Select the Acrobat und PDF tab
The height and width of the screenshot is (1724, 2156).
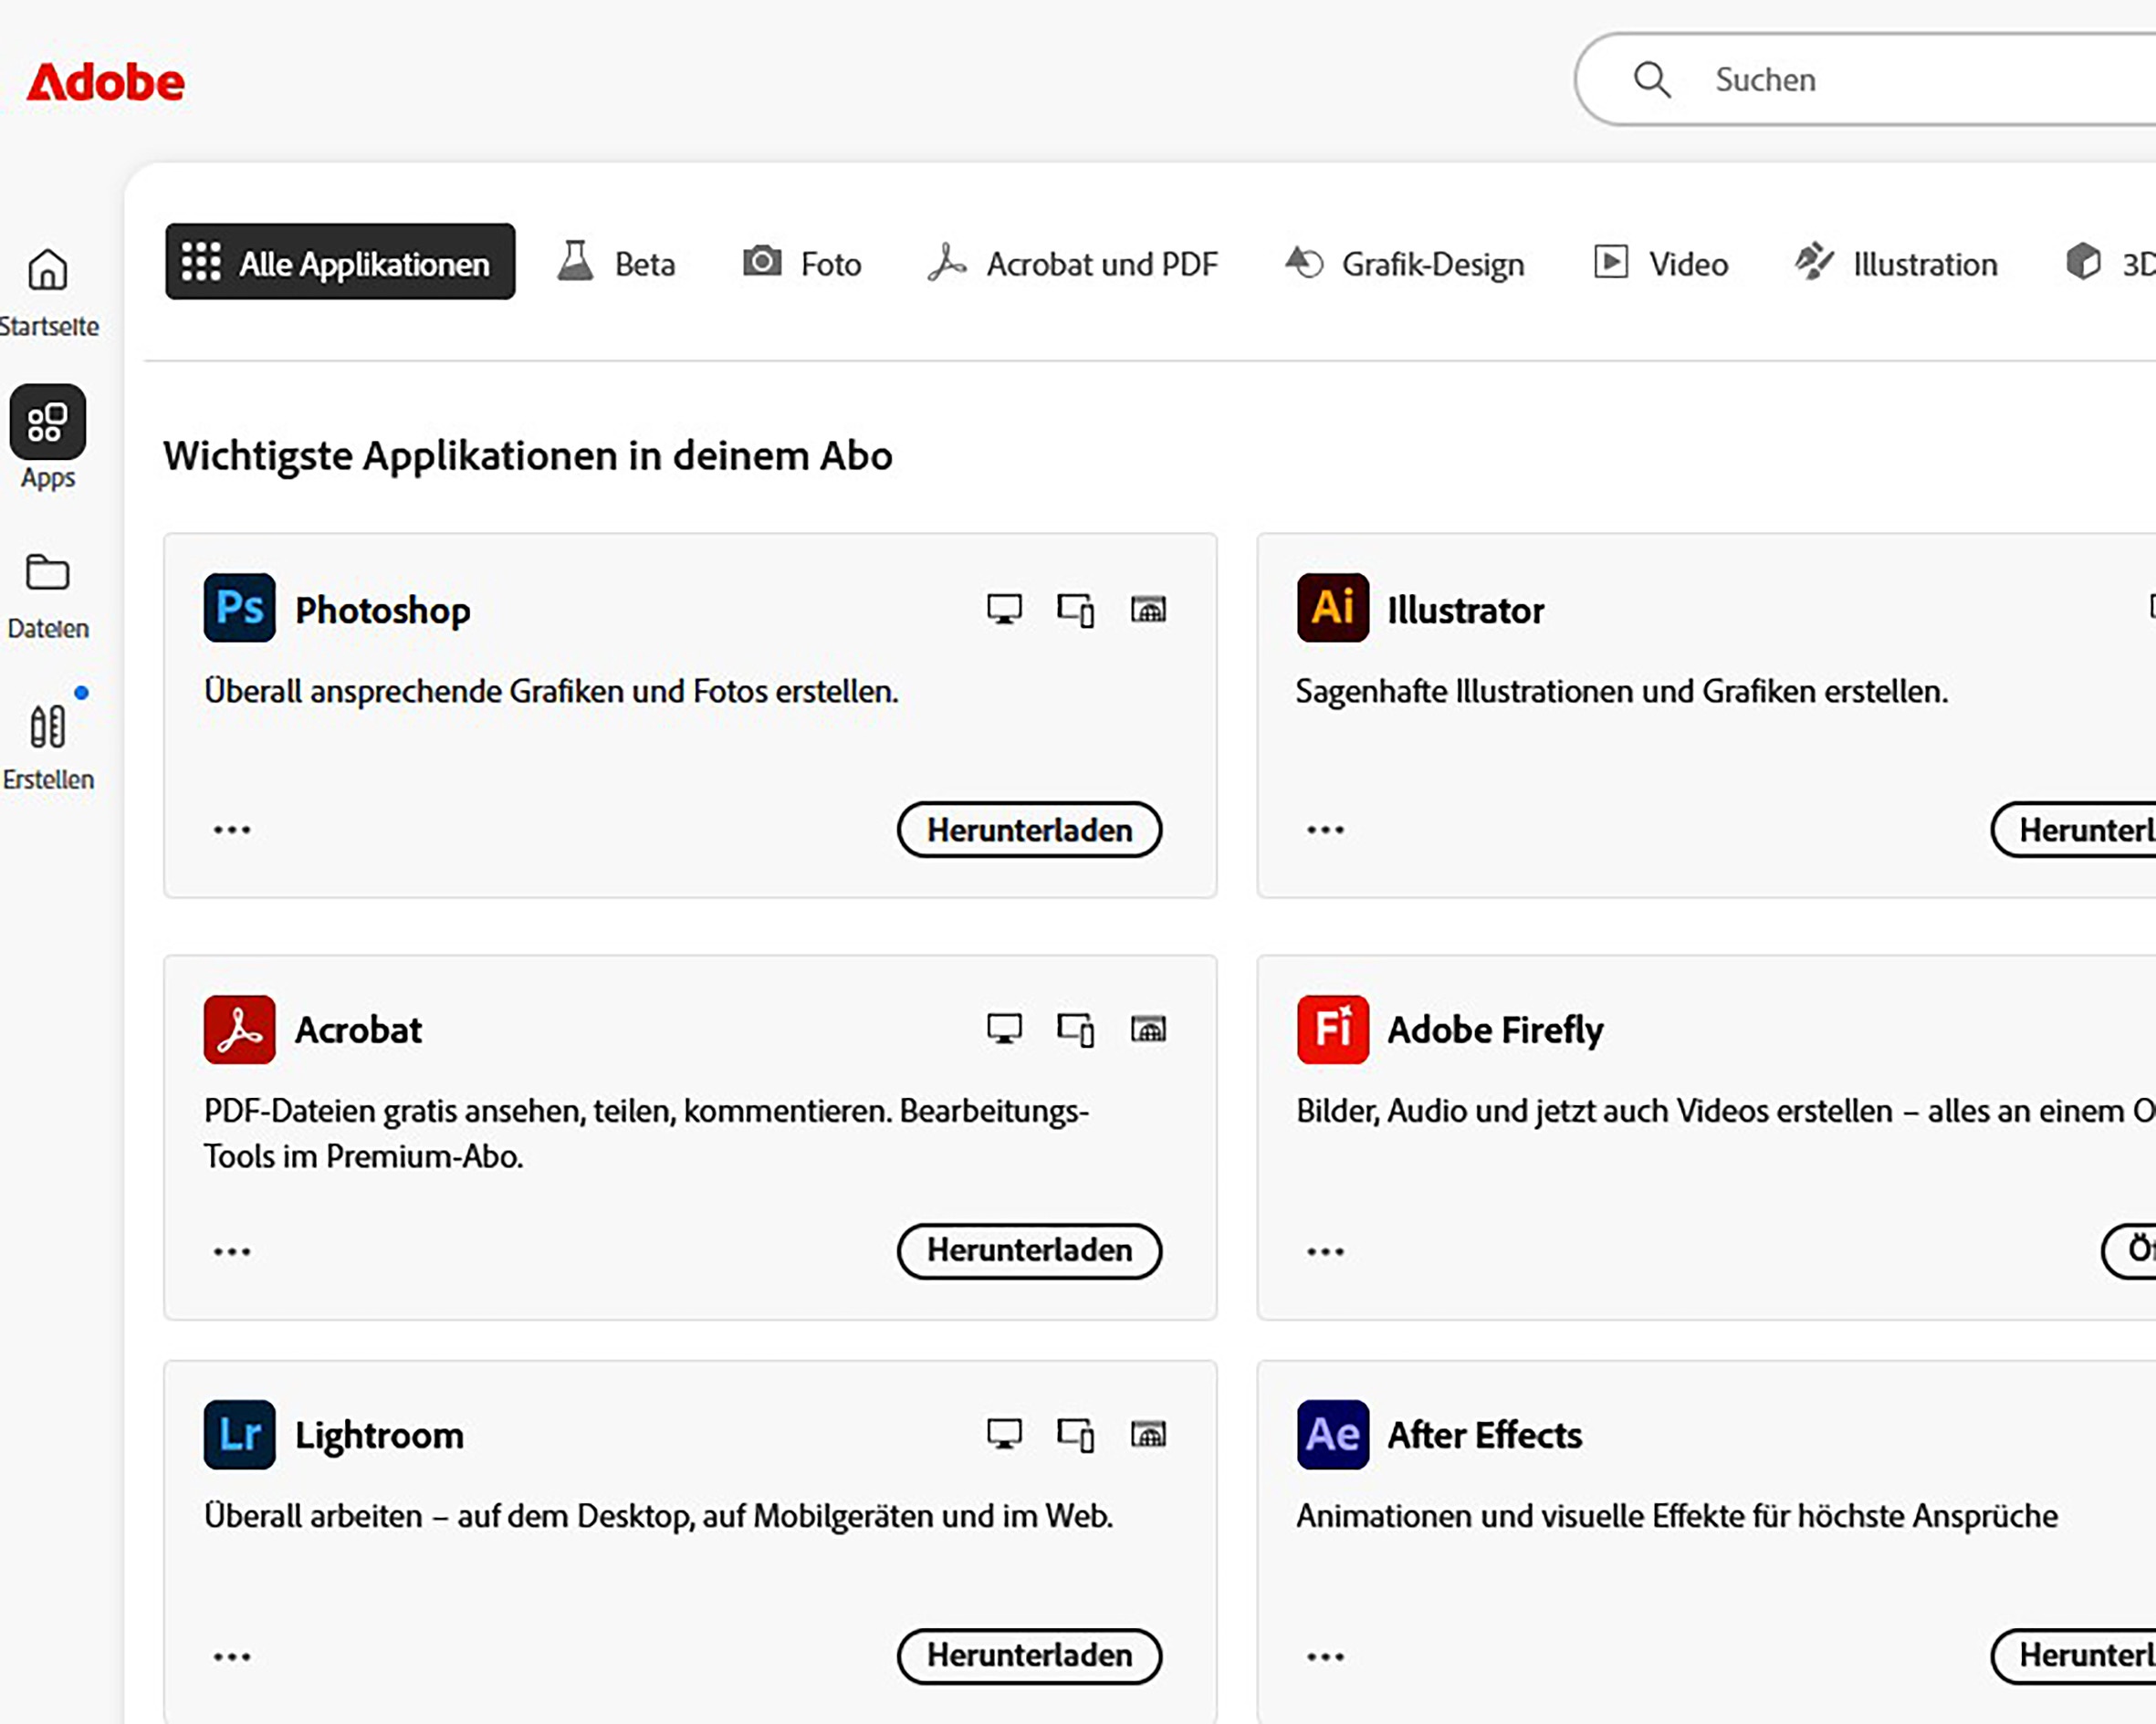(1072, 263)
